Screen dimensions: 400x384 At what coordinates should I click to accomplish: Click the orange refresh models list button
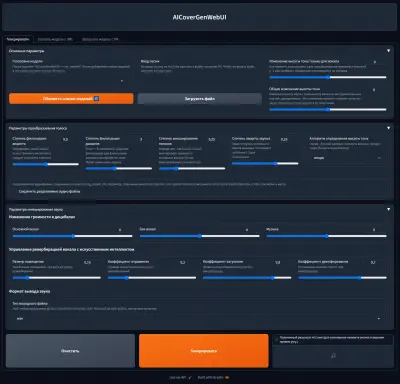(71, 99)
